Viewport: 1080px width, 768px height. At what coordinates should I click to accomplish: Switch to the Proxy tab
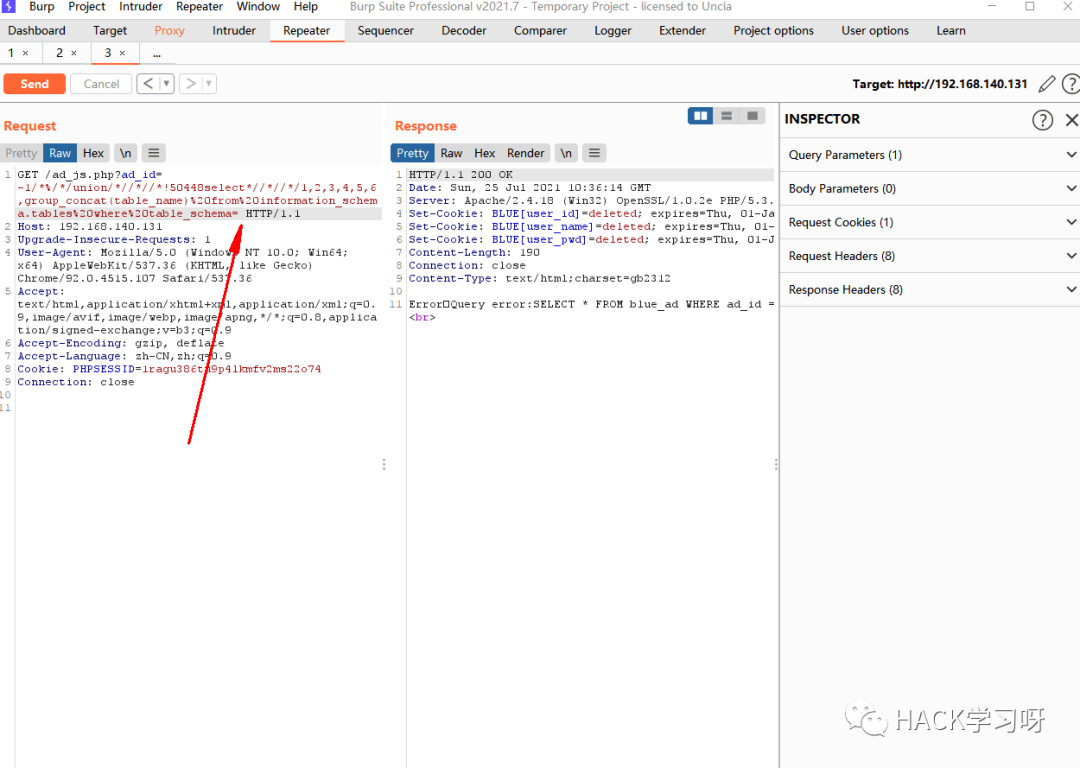[x=169, y=31]
